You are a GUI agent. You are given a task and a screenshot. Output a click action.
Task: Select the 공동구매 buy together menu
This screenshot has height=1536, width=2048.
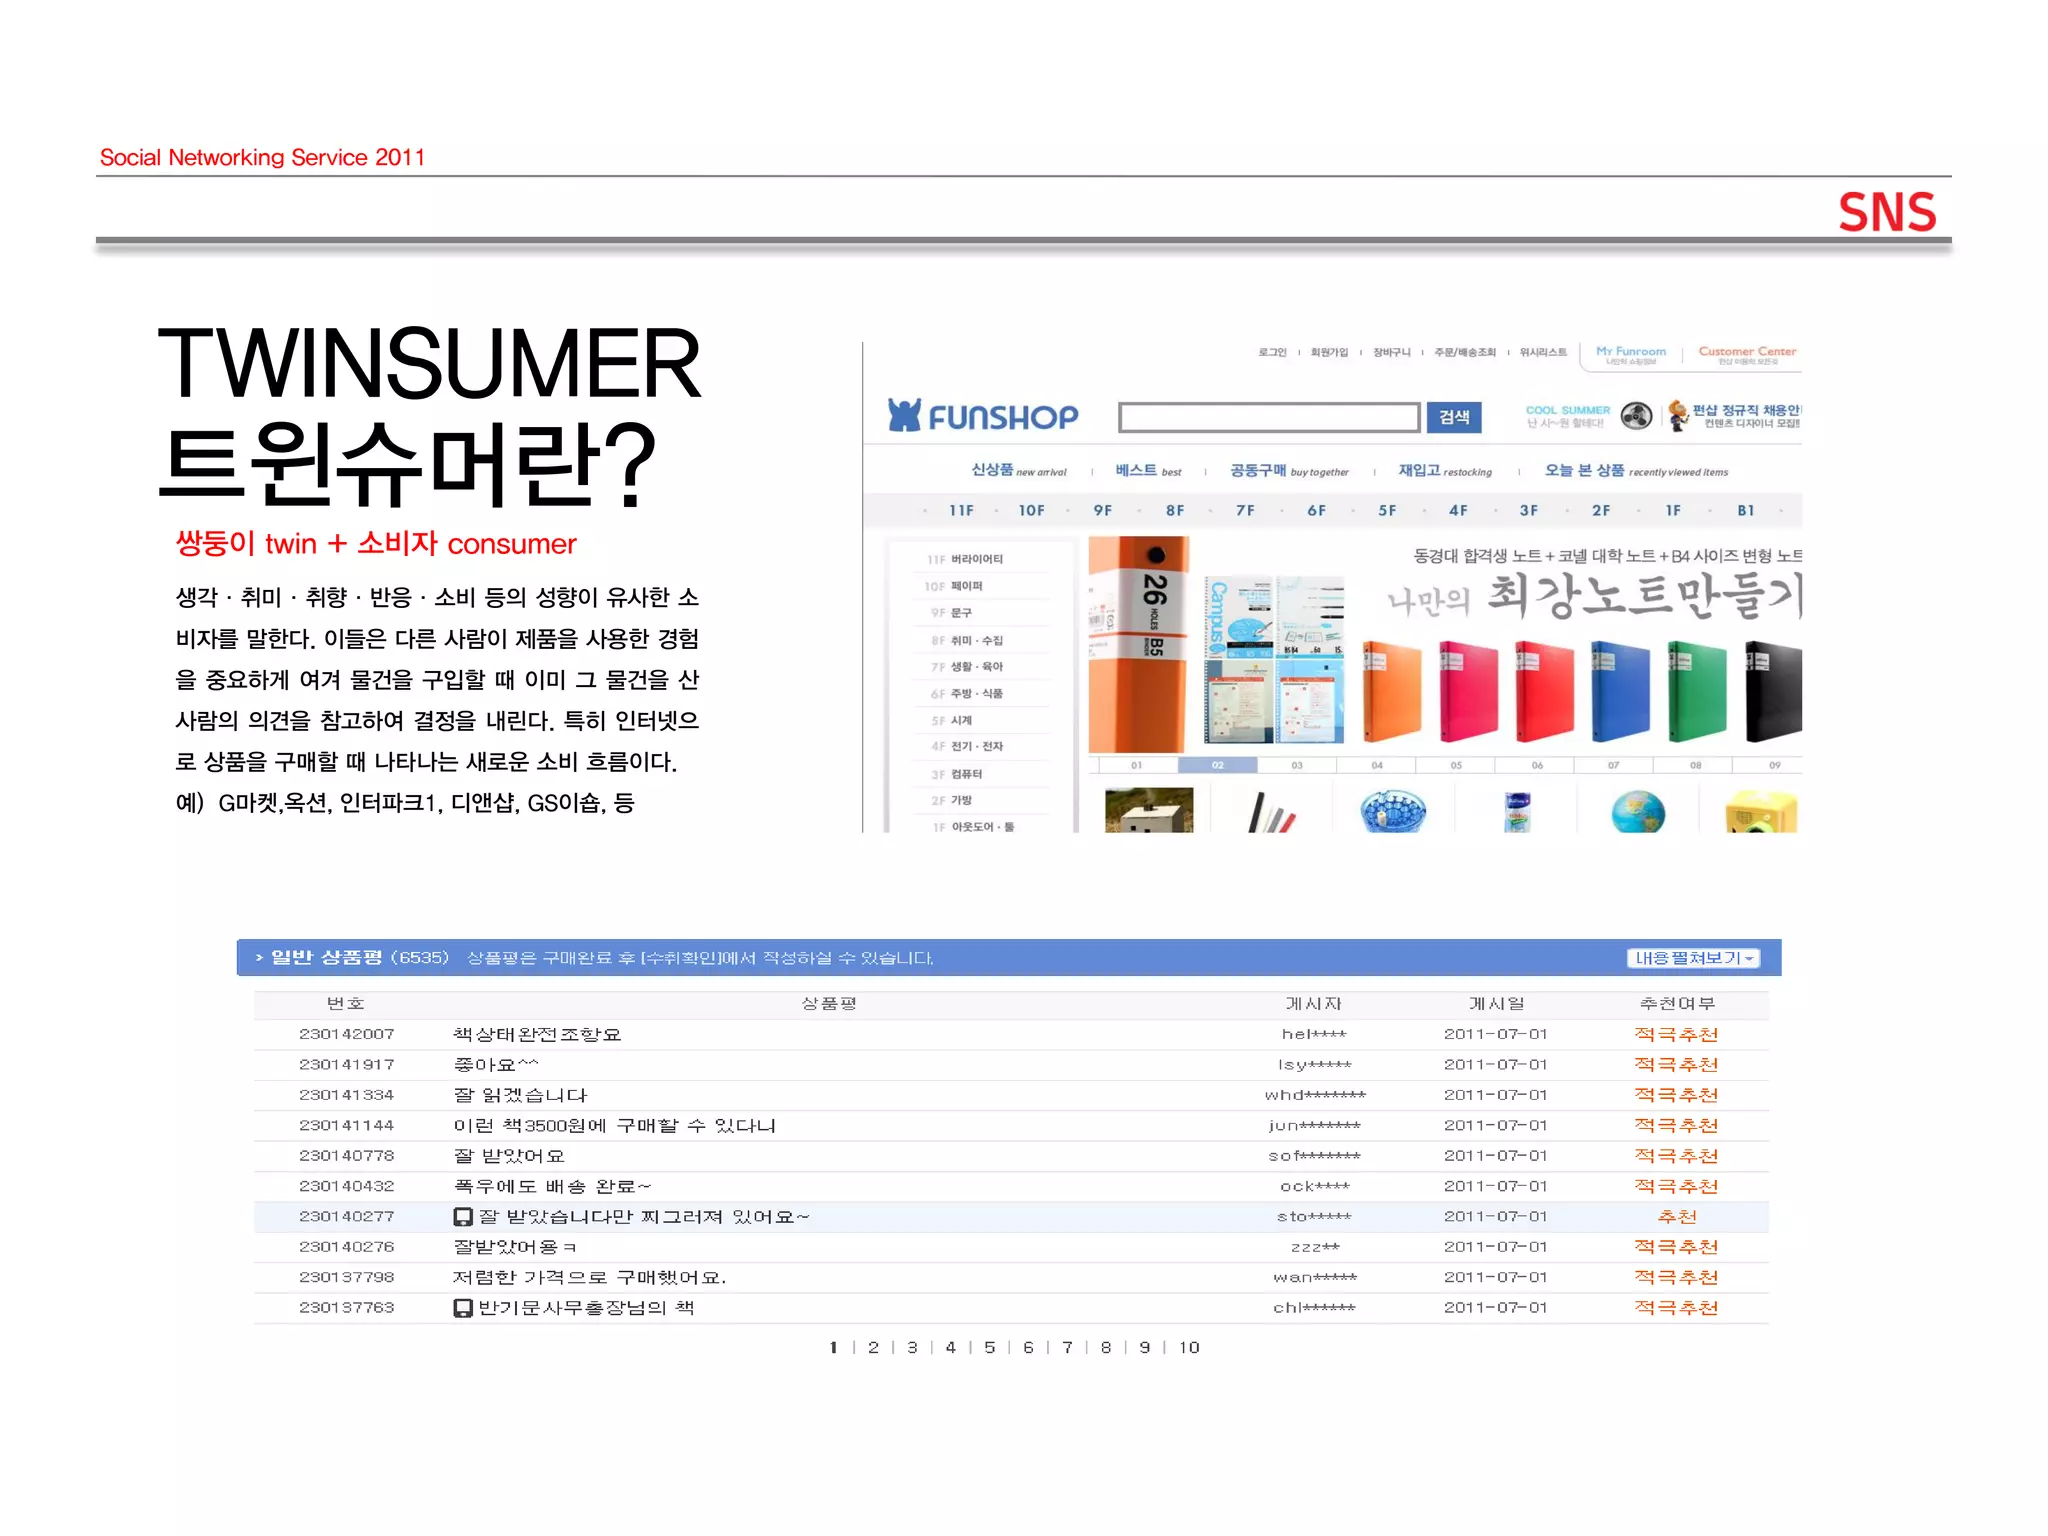[x=1289, y=470]
